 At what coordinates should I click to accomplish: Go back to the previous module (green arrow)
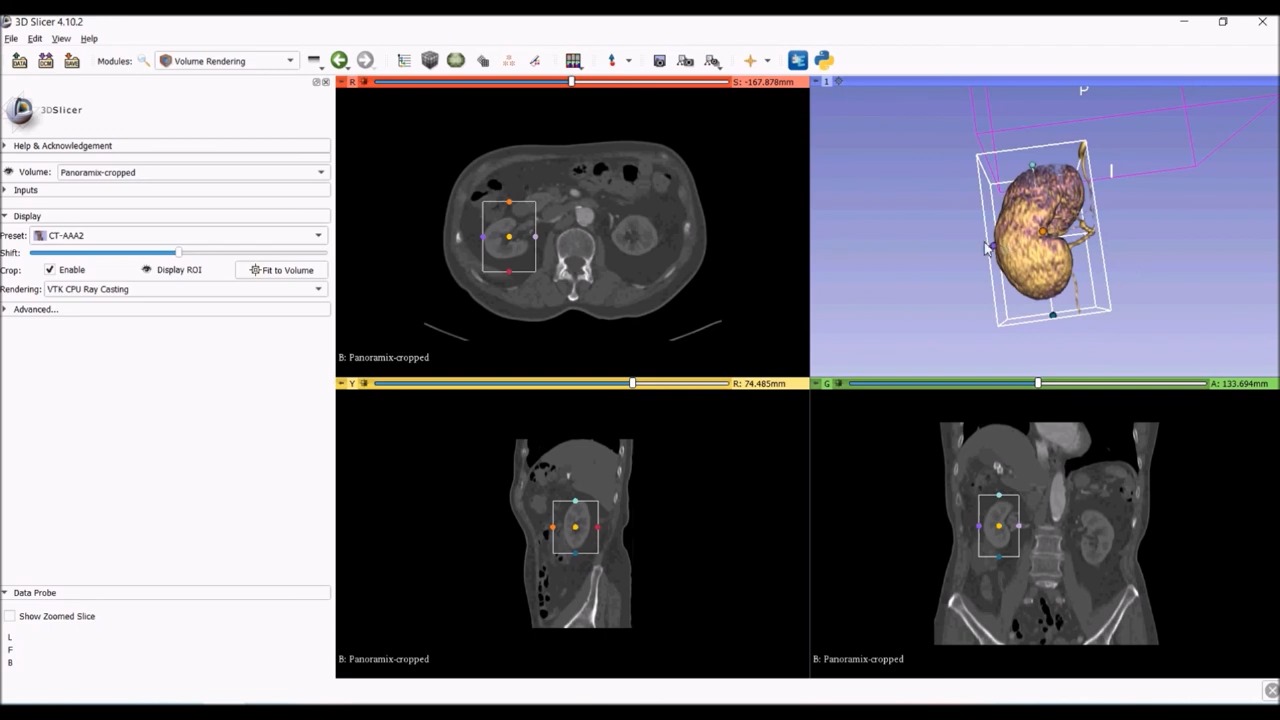point(339,61)
